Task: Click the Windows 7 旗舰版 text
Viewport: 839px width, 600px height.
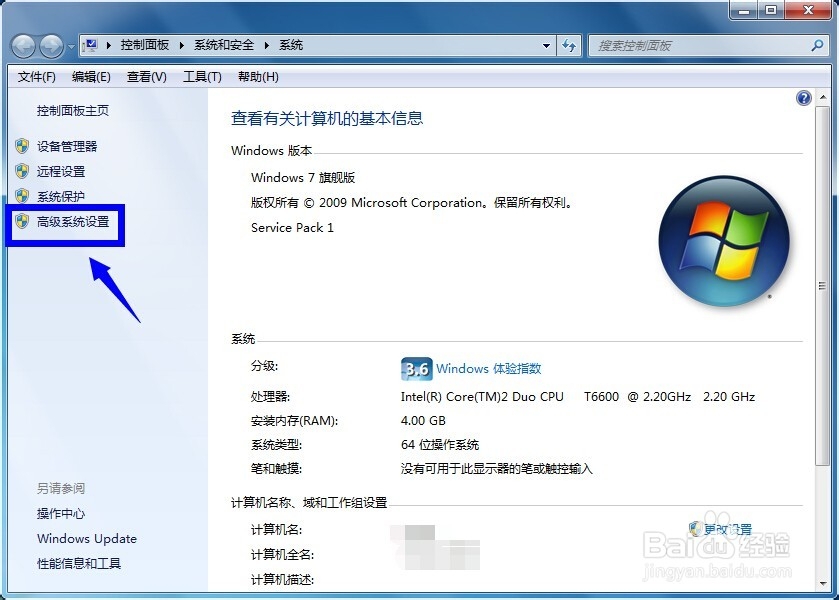Action: pos(303,178)
